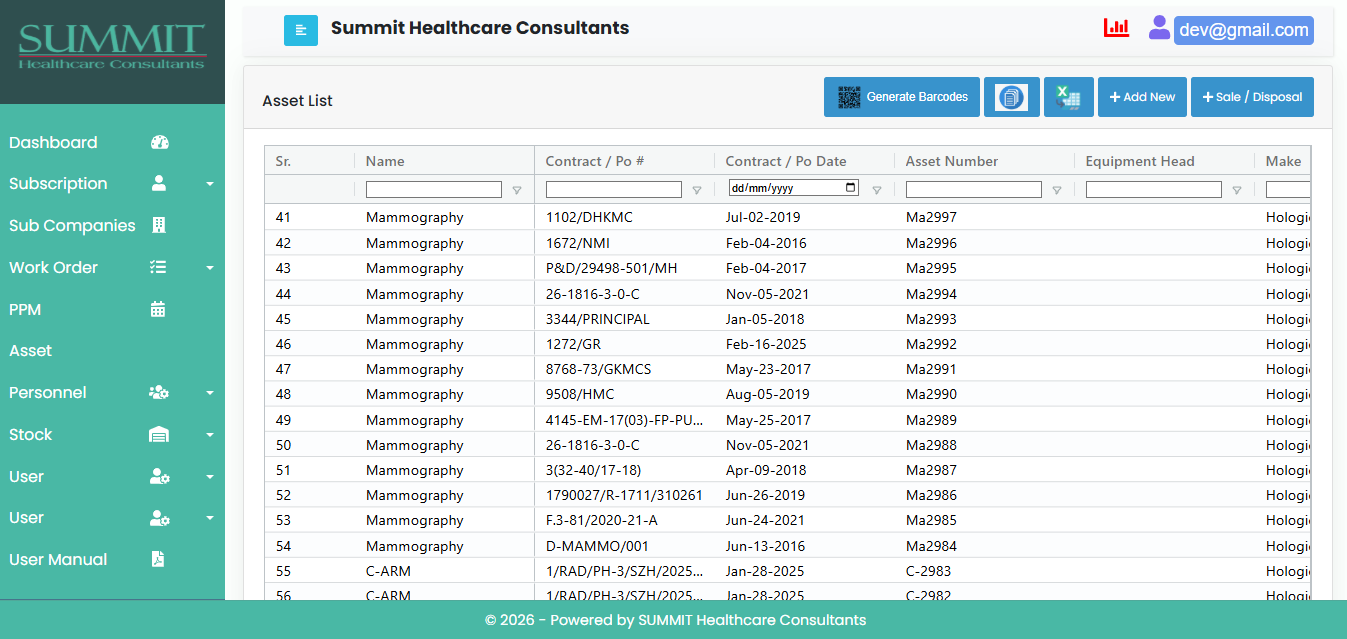Click the filter funnel for Contract / Po # column
The height and width of the screenshot is (639, 1347).
697,190
